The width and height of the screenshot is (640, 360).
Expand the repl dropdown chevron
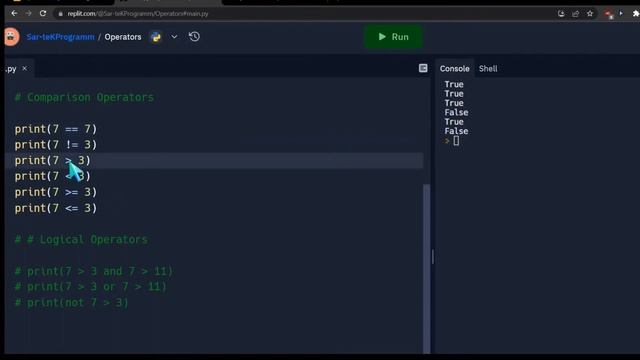[x=174, y=37]
